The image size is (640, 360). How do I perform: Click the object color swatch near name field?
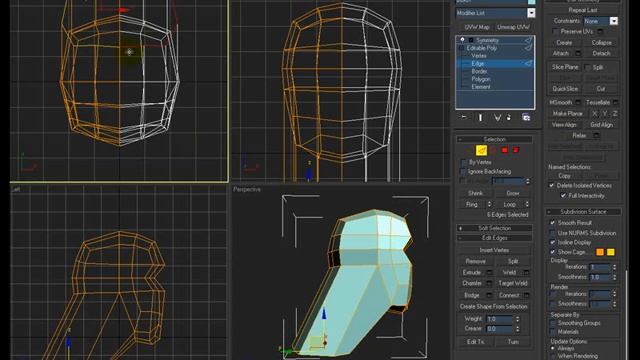(x=531, y=2)
